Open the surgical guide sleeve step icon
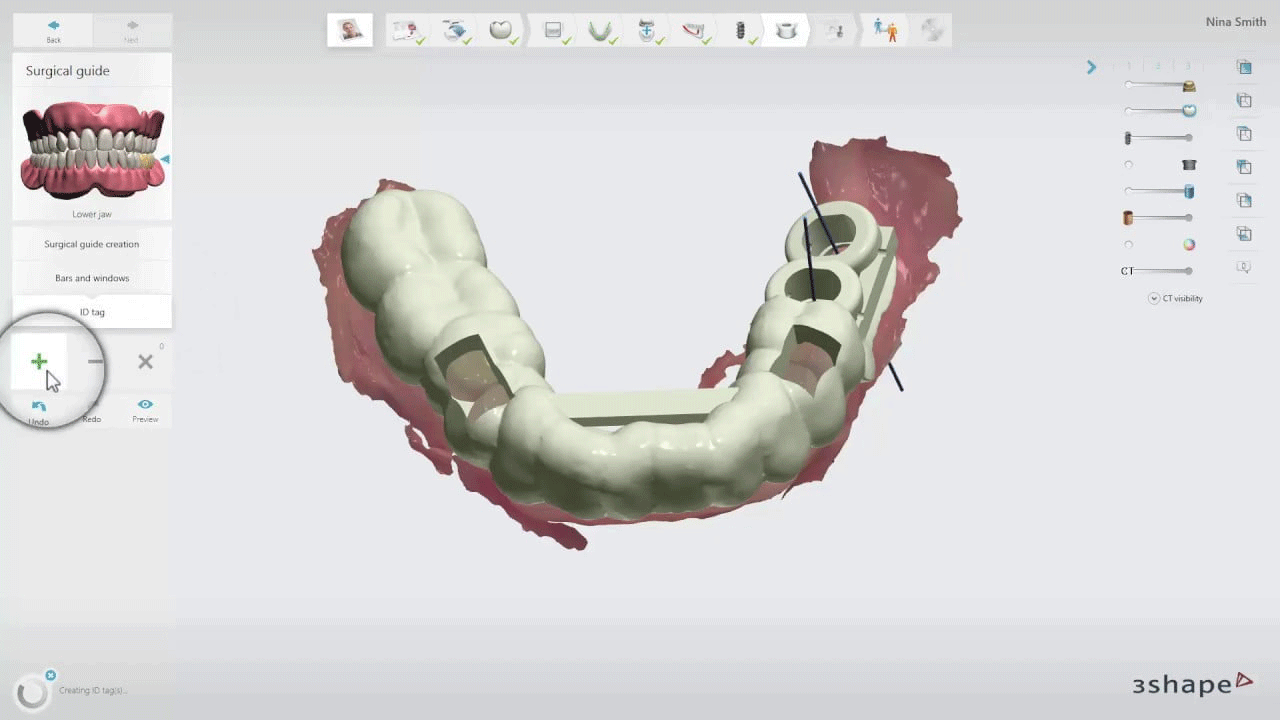This screenshot has width=1280, height=720. (x=786, y=29)
